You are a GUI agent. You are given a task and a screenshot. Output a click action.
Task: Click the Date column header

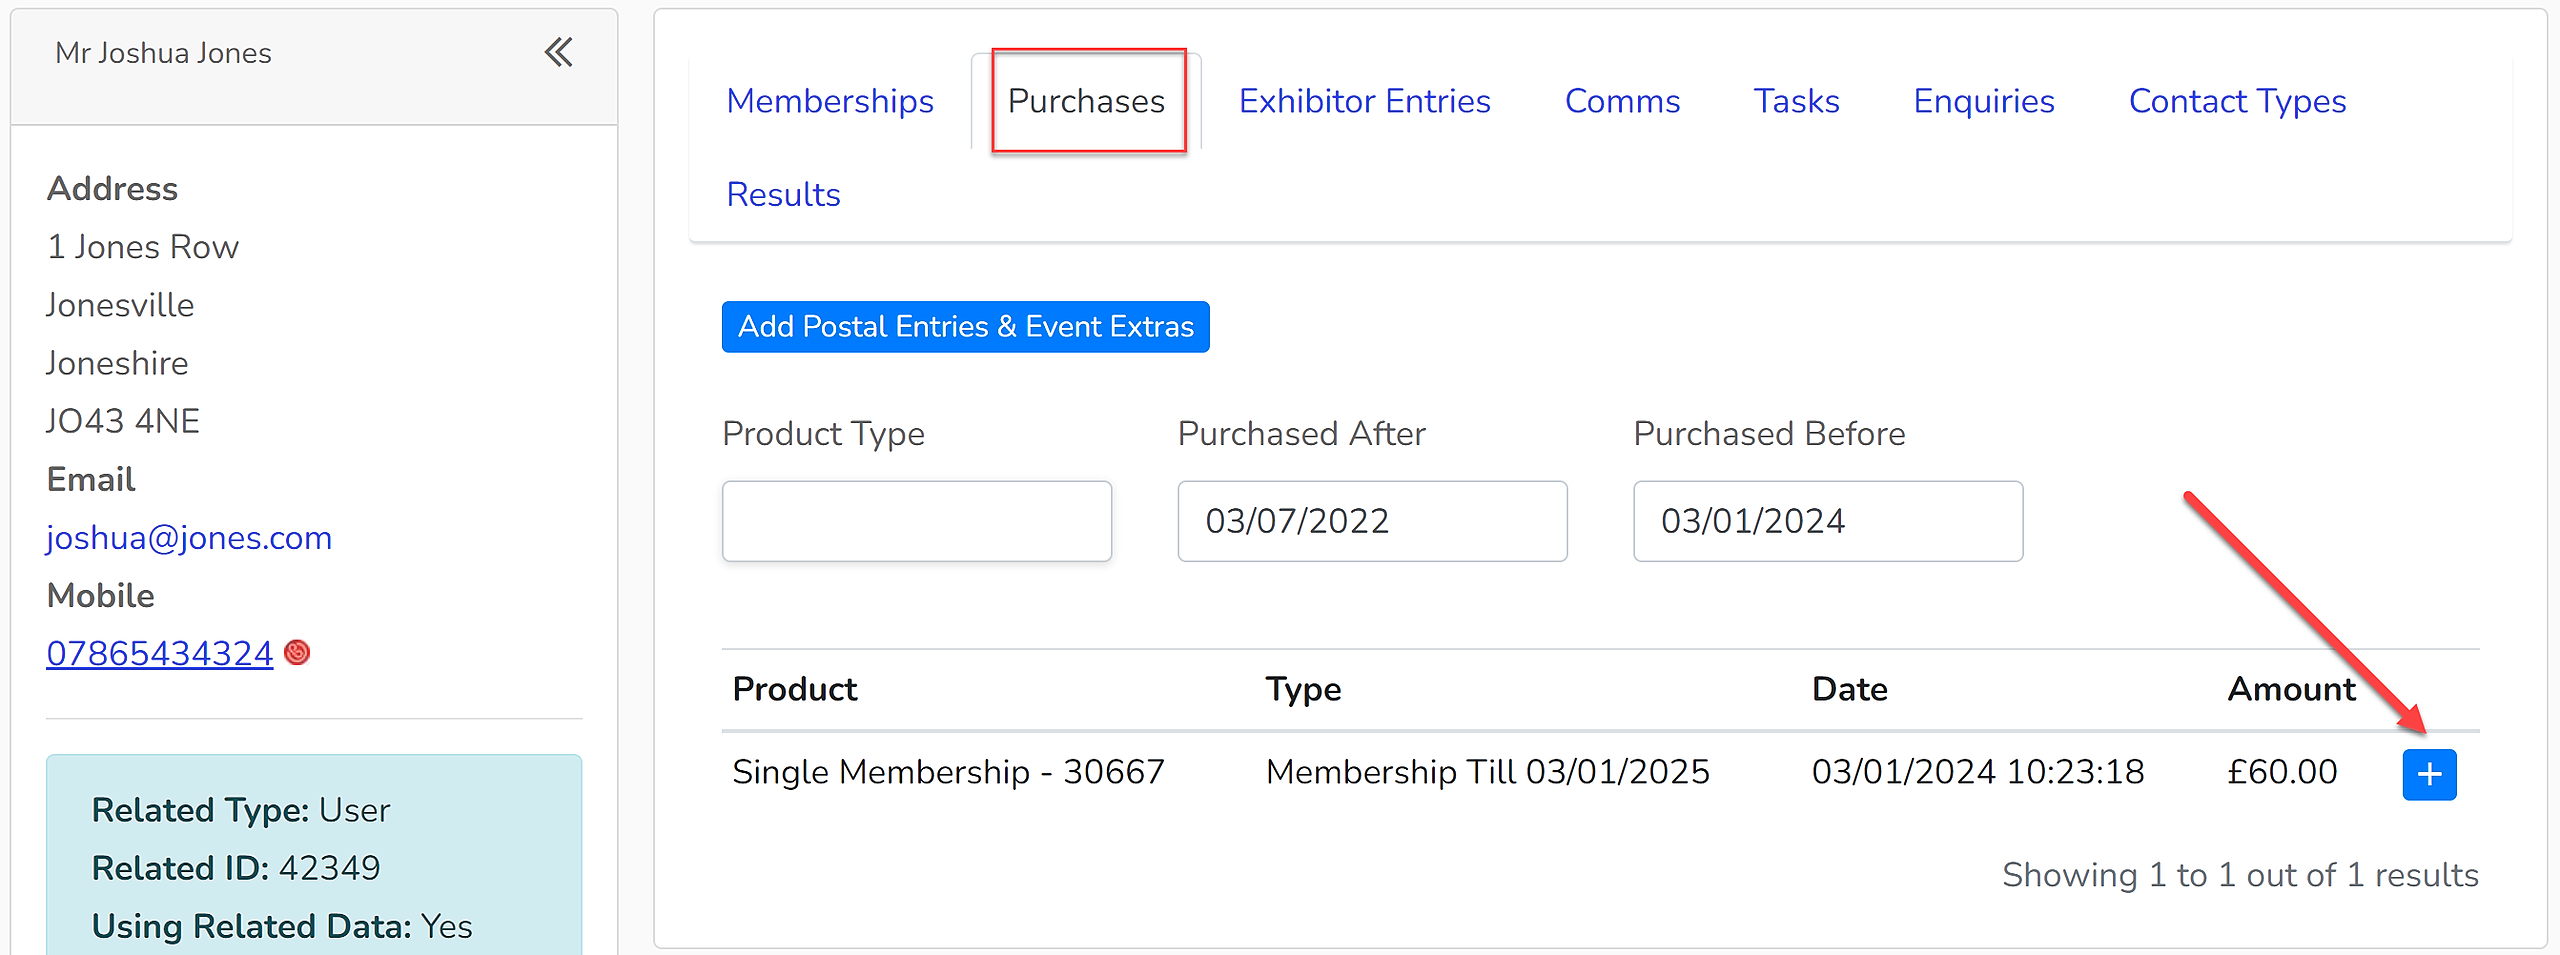tap(1850, 689)
